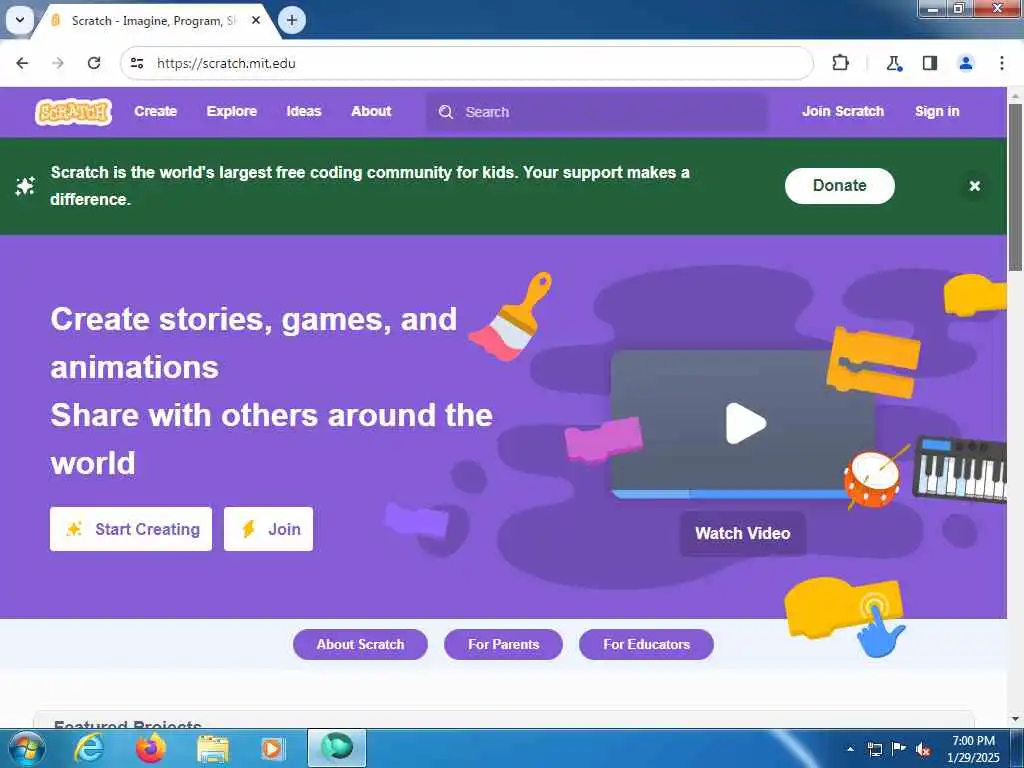Screen dimensions: 1024x768
Task: Open Windows Explorer from taskbar
Action: (213, 749)
